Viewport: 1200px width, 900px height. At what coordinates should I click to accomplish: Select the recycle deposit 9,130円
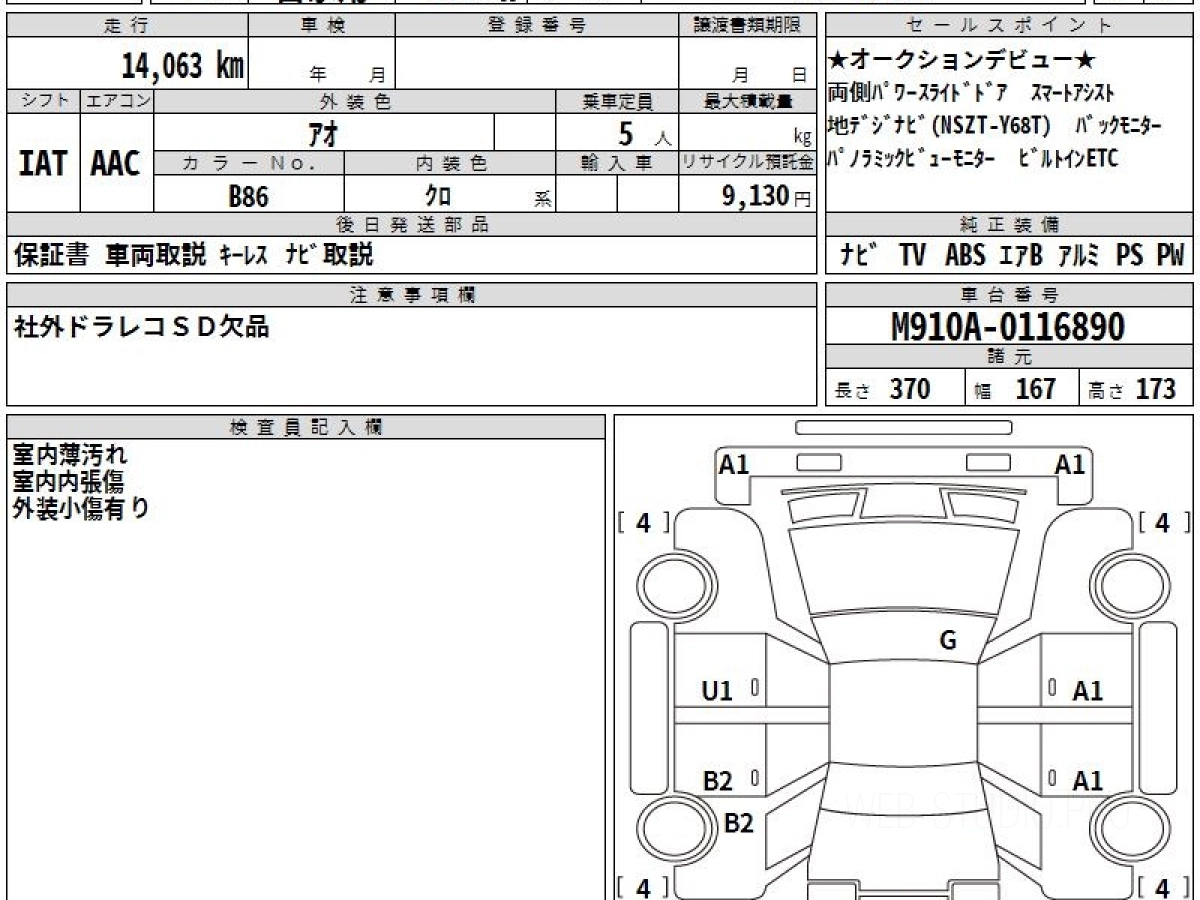point(766,196)
